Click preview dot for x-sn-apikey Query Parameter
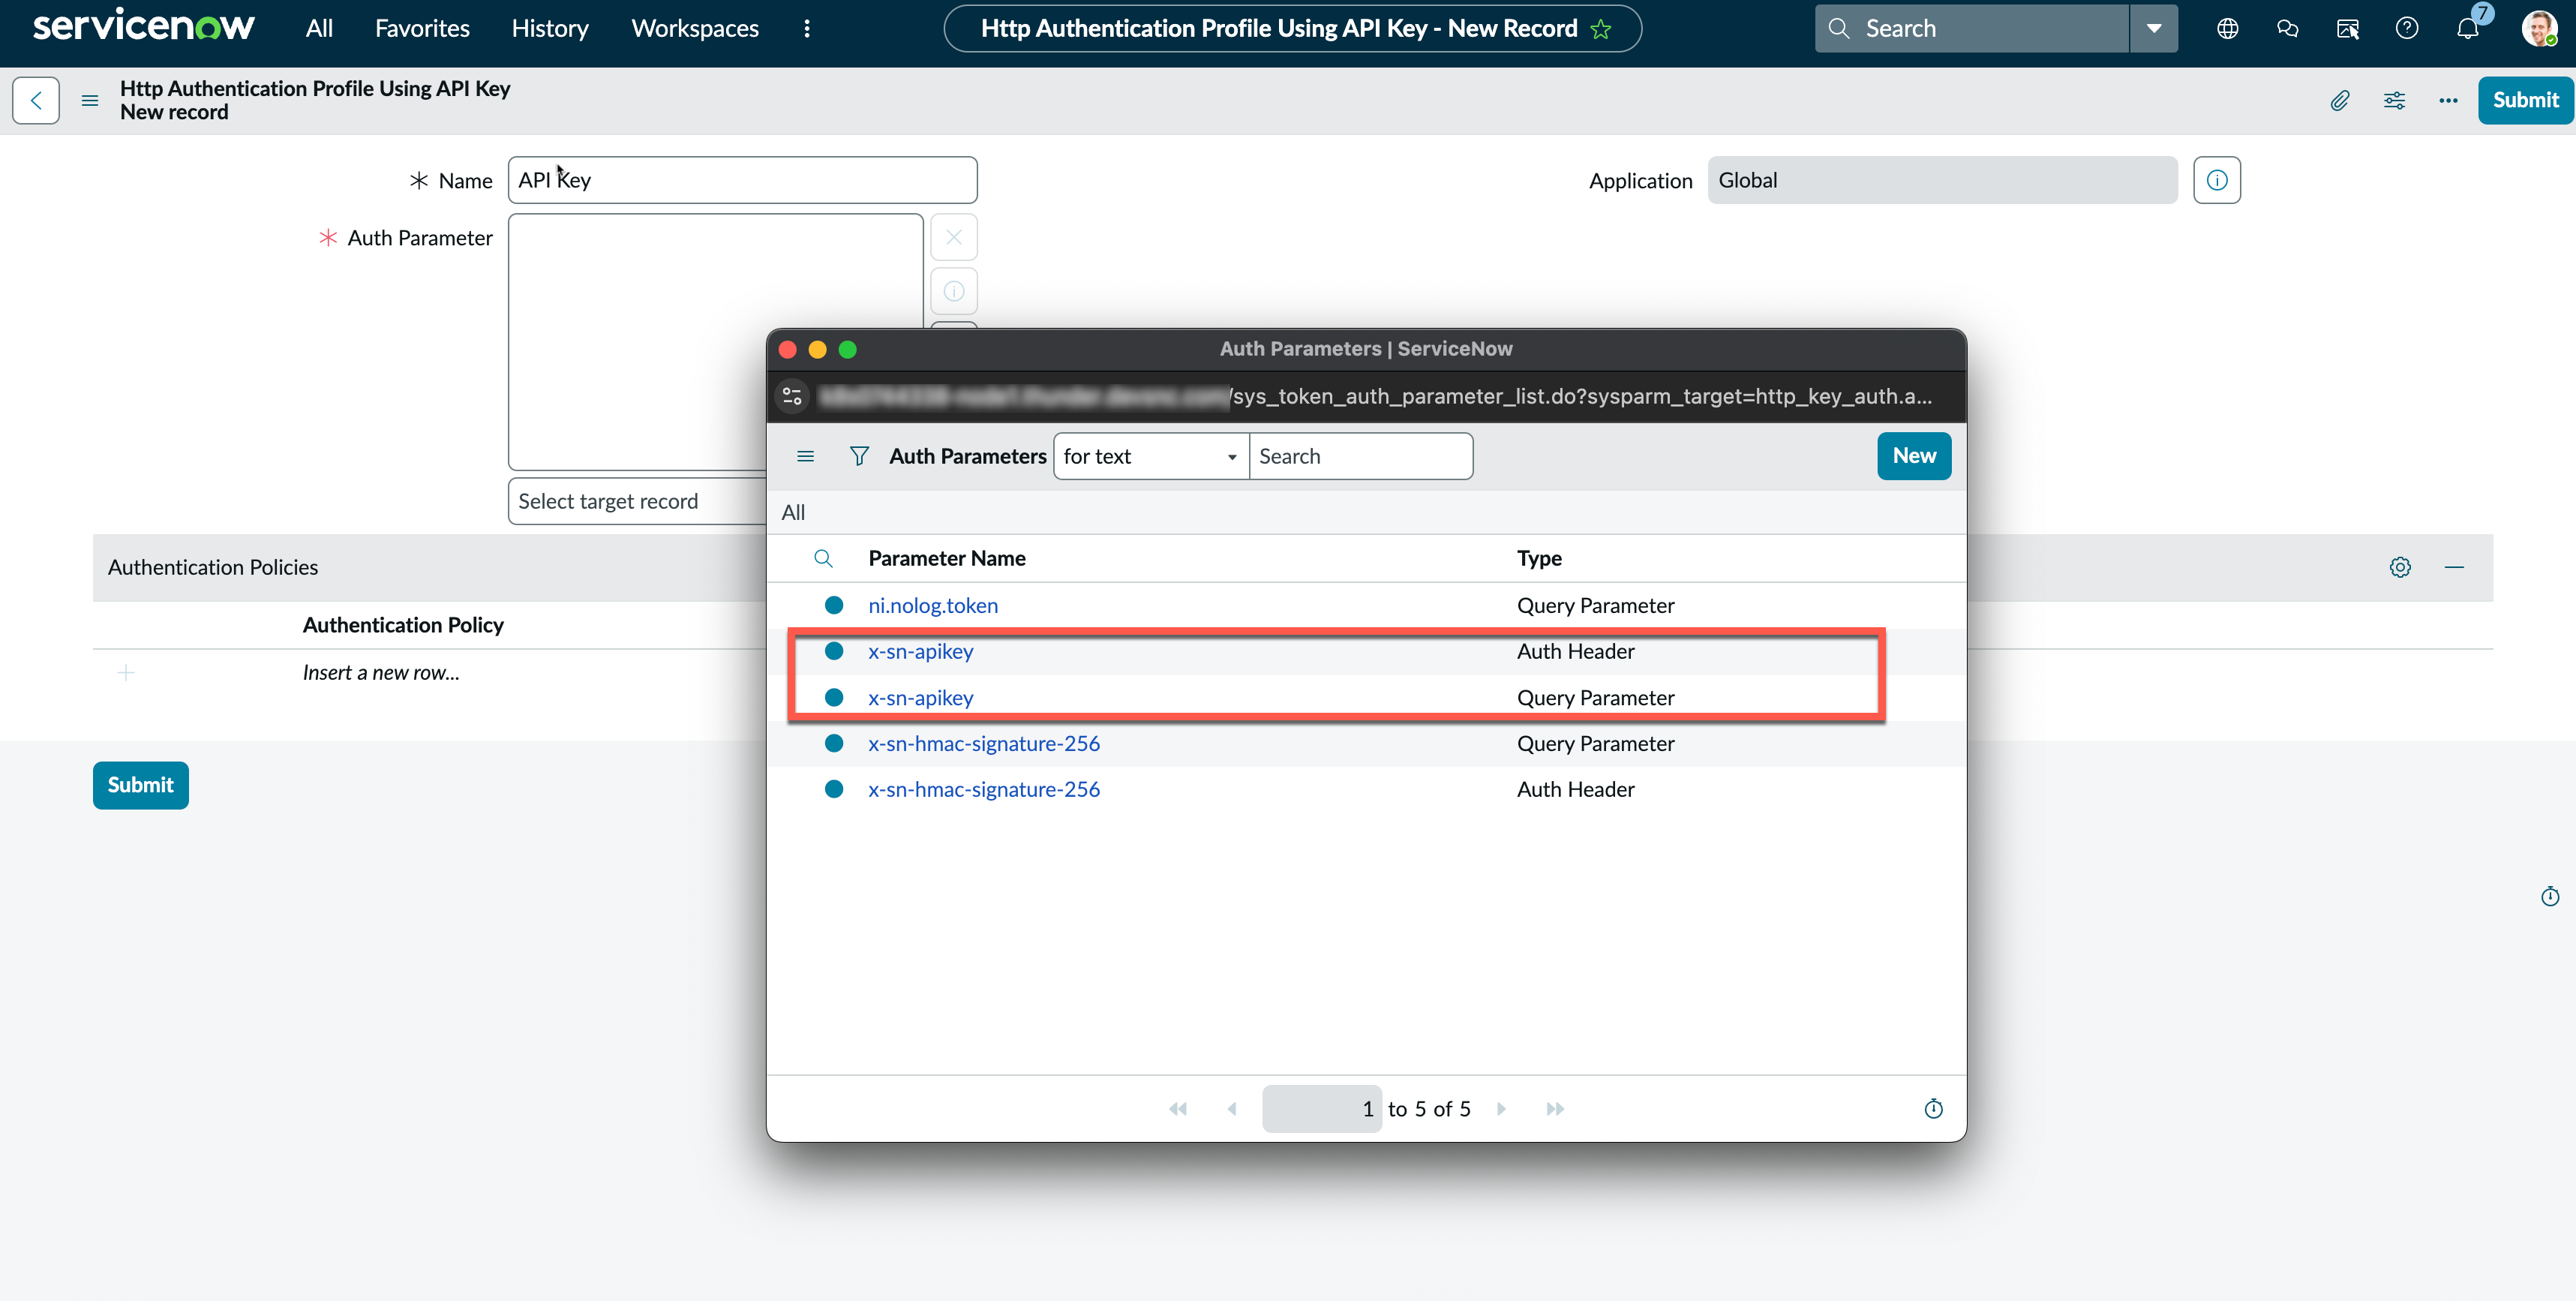The width and height of the screenshot is (2576, 1301). [x=834, y=697]
